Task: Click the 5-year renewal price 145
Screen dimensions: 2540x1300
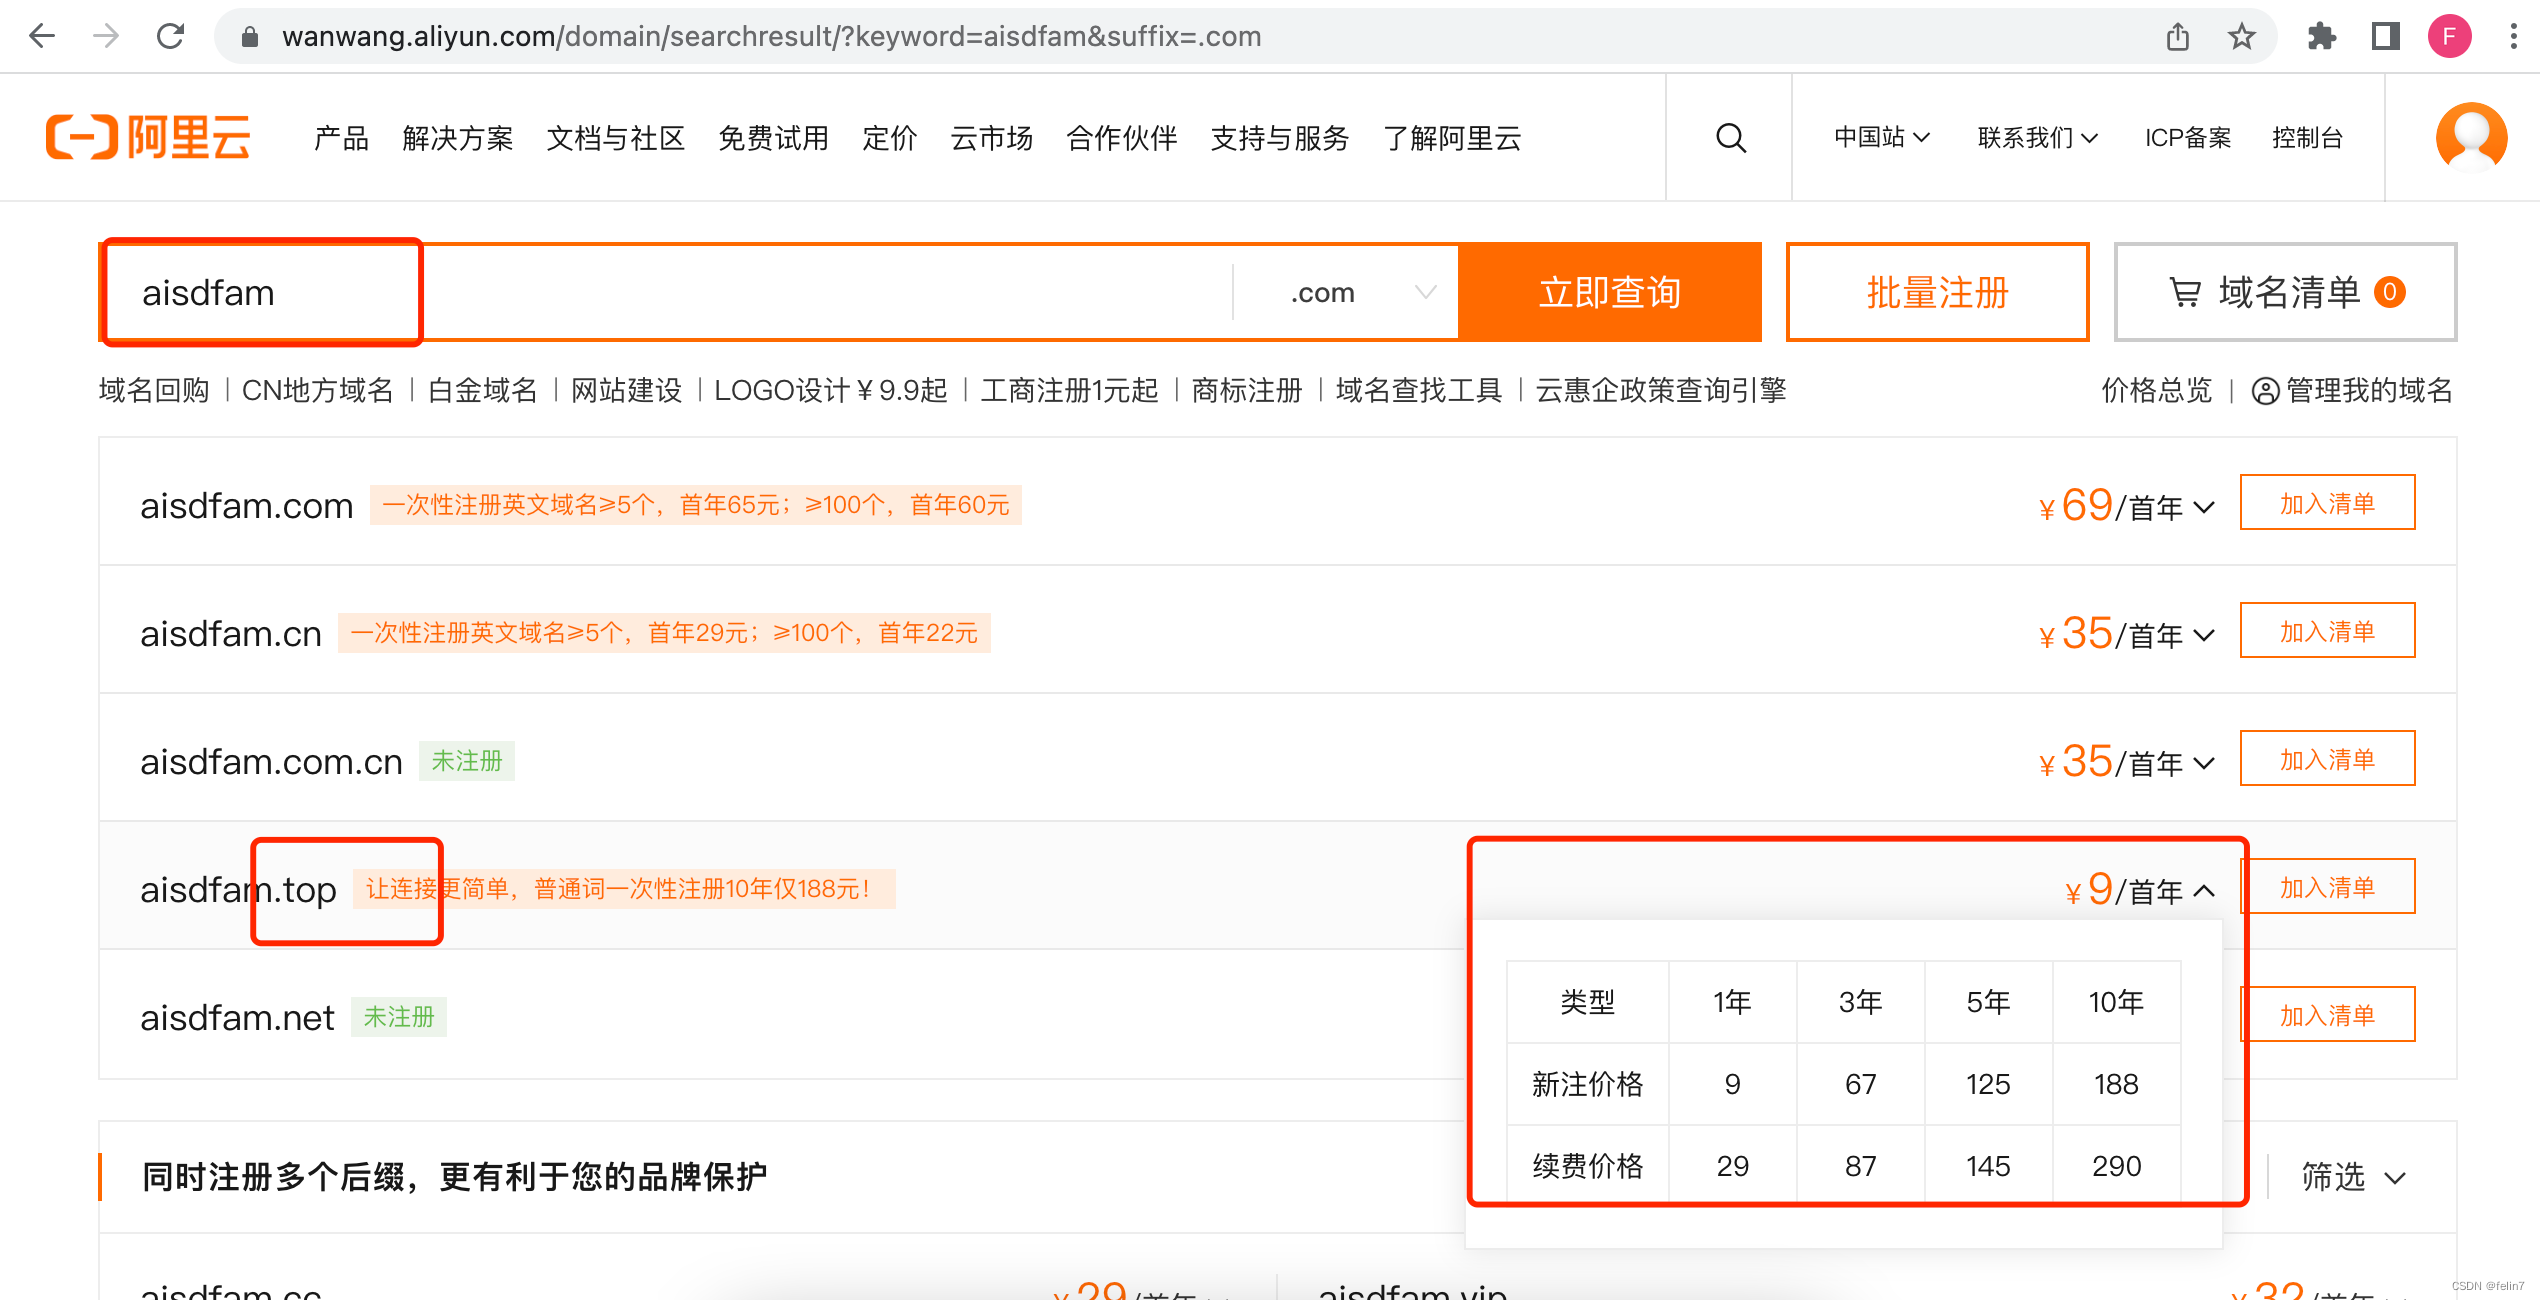Action: point(1988,1166)
